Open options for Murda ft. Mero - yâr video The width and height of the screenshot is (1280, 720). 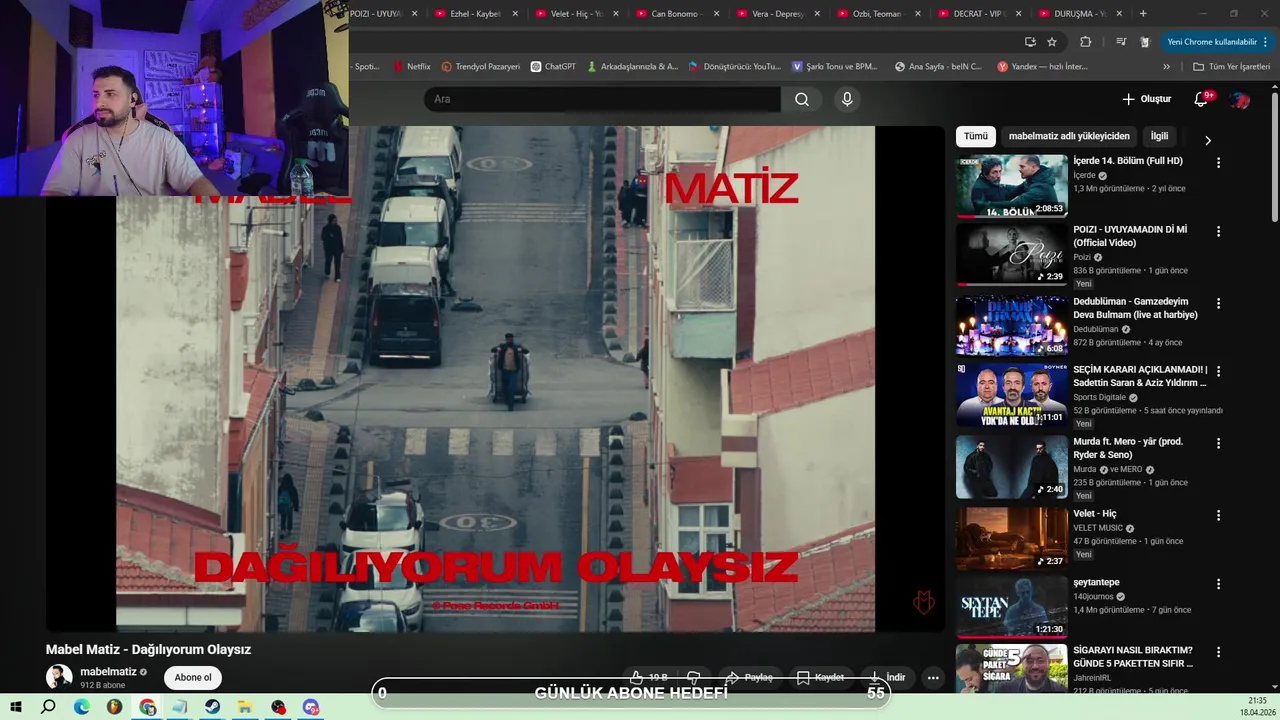[1218, 443]
